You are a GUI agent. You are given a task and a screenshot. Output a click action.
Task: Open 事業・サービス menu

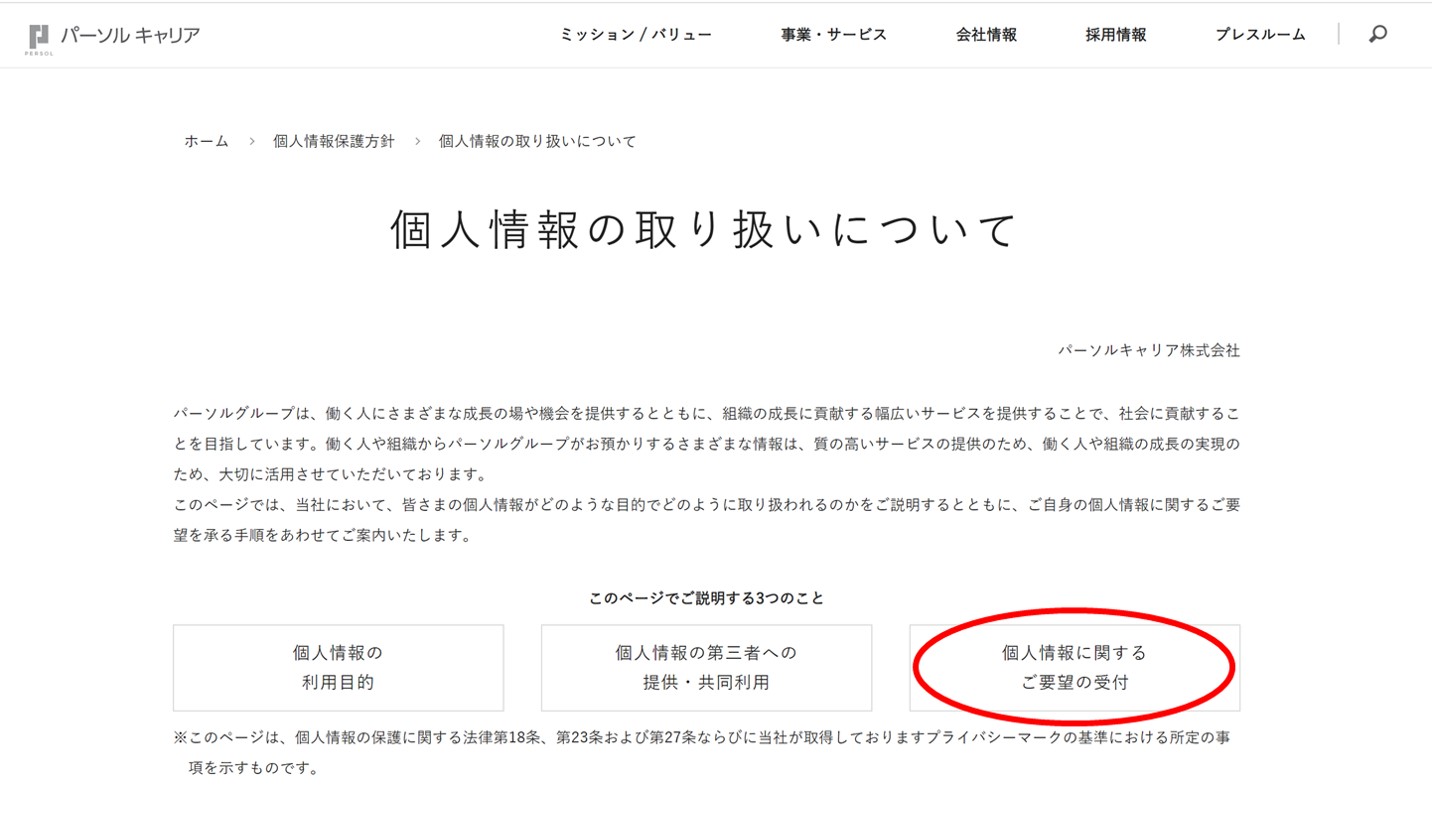(x=834, y=34)
